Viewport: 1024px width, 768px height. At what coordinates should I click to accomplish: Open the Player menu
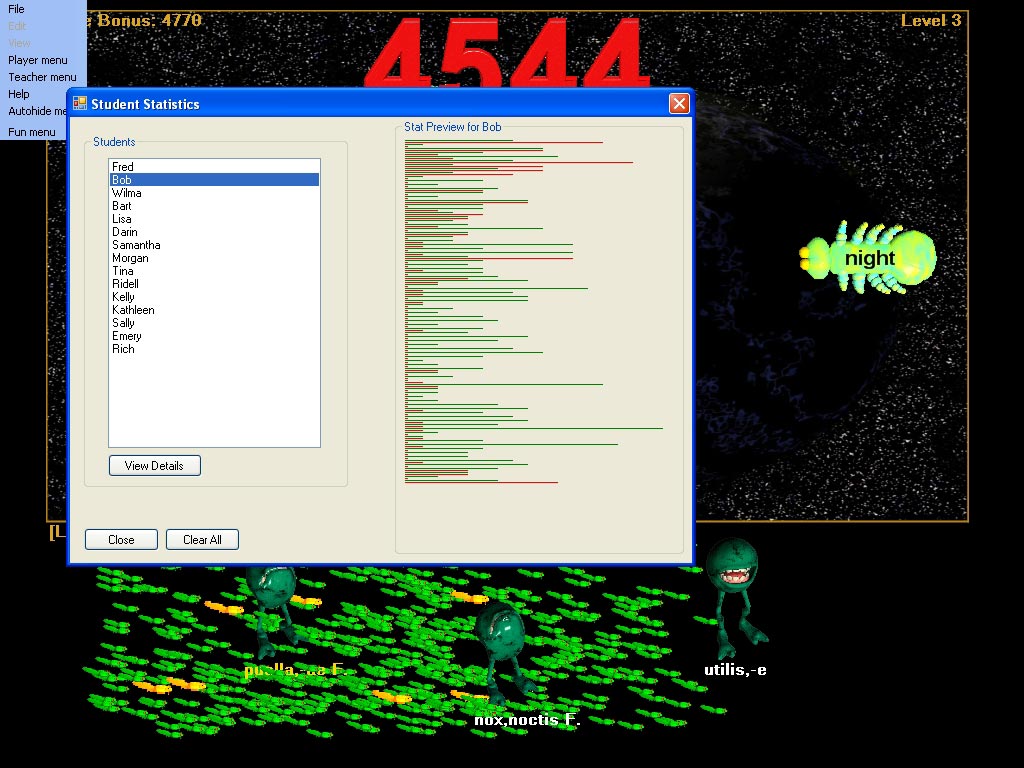(x=38, y=60)
